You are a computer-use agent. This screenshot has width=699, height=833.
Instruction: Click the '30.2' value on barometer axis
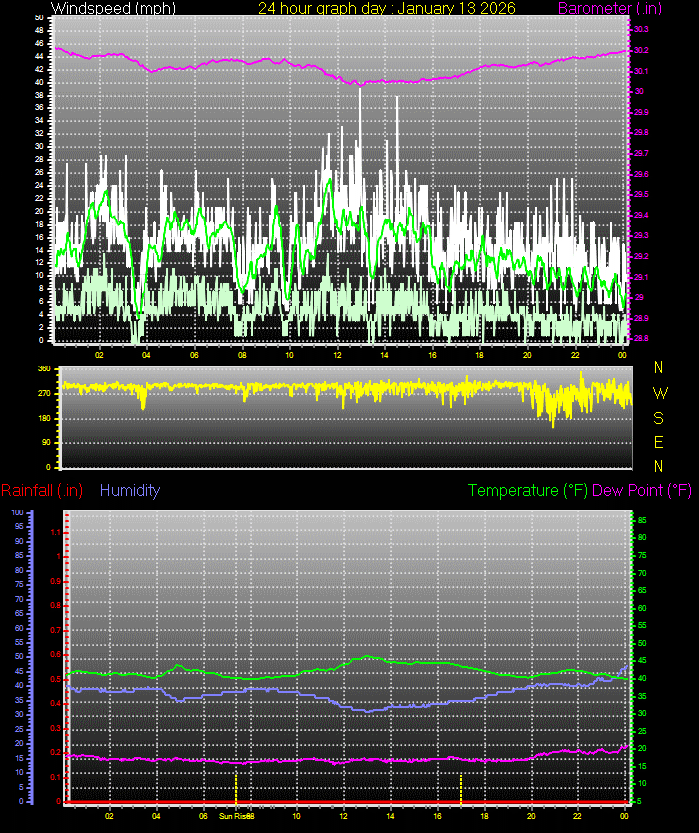[641, 50]
